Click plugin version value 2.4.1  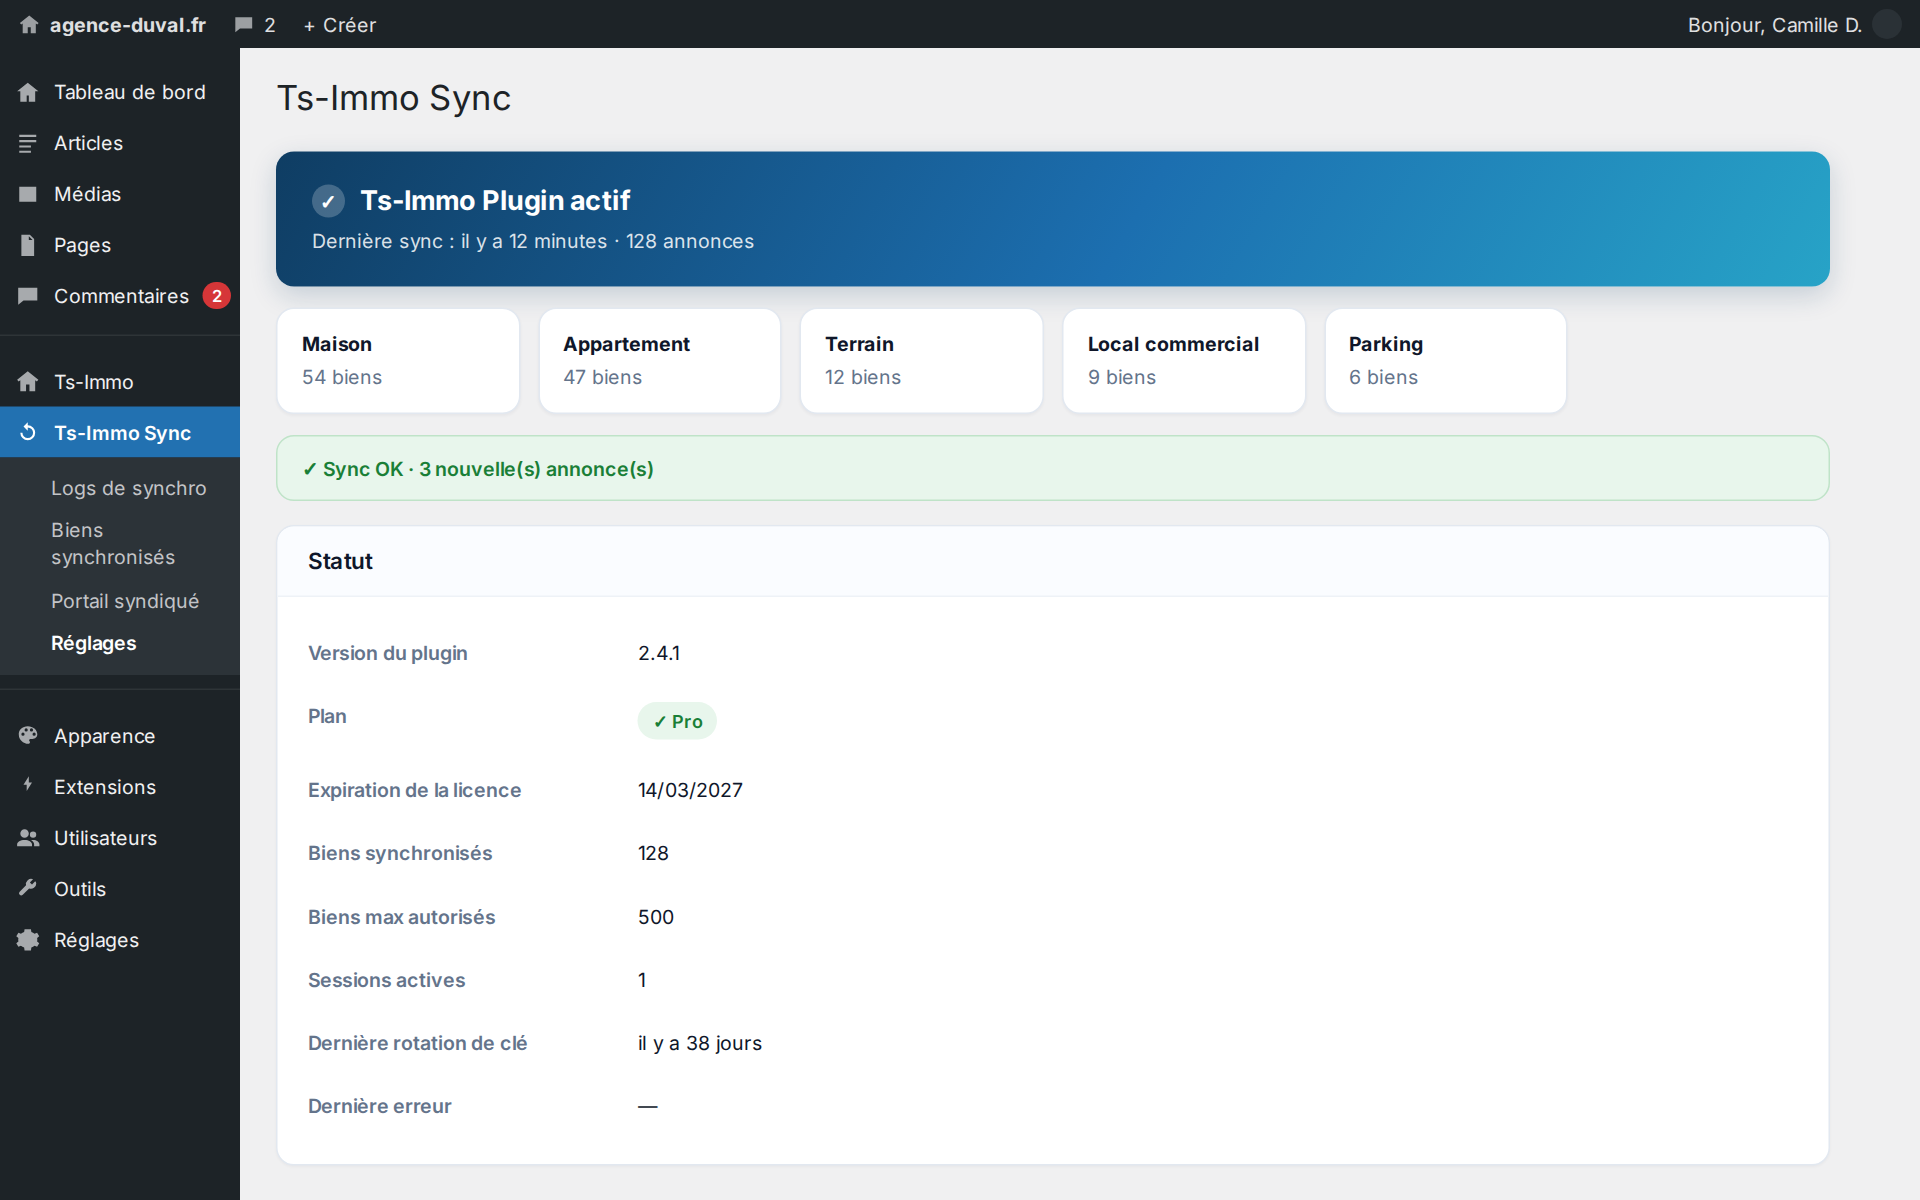[x=659, y=653]
